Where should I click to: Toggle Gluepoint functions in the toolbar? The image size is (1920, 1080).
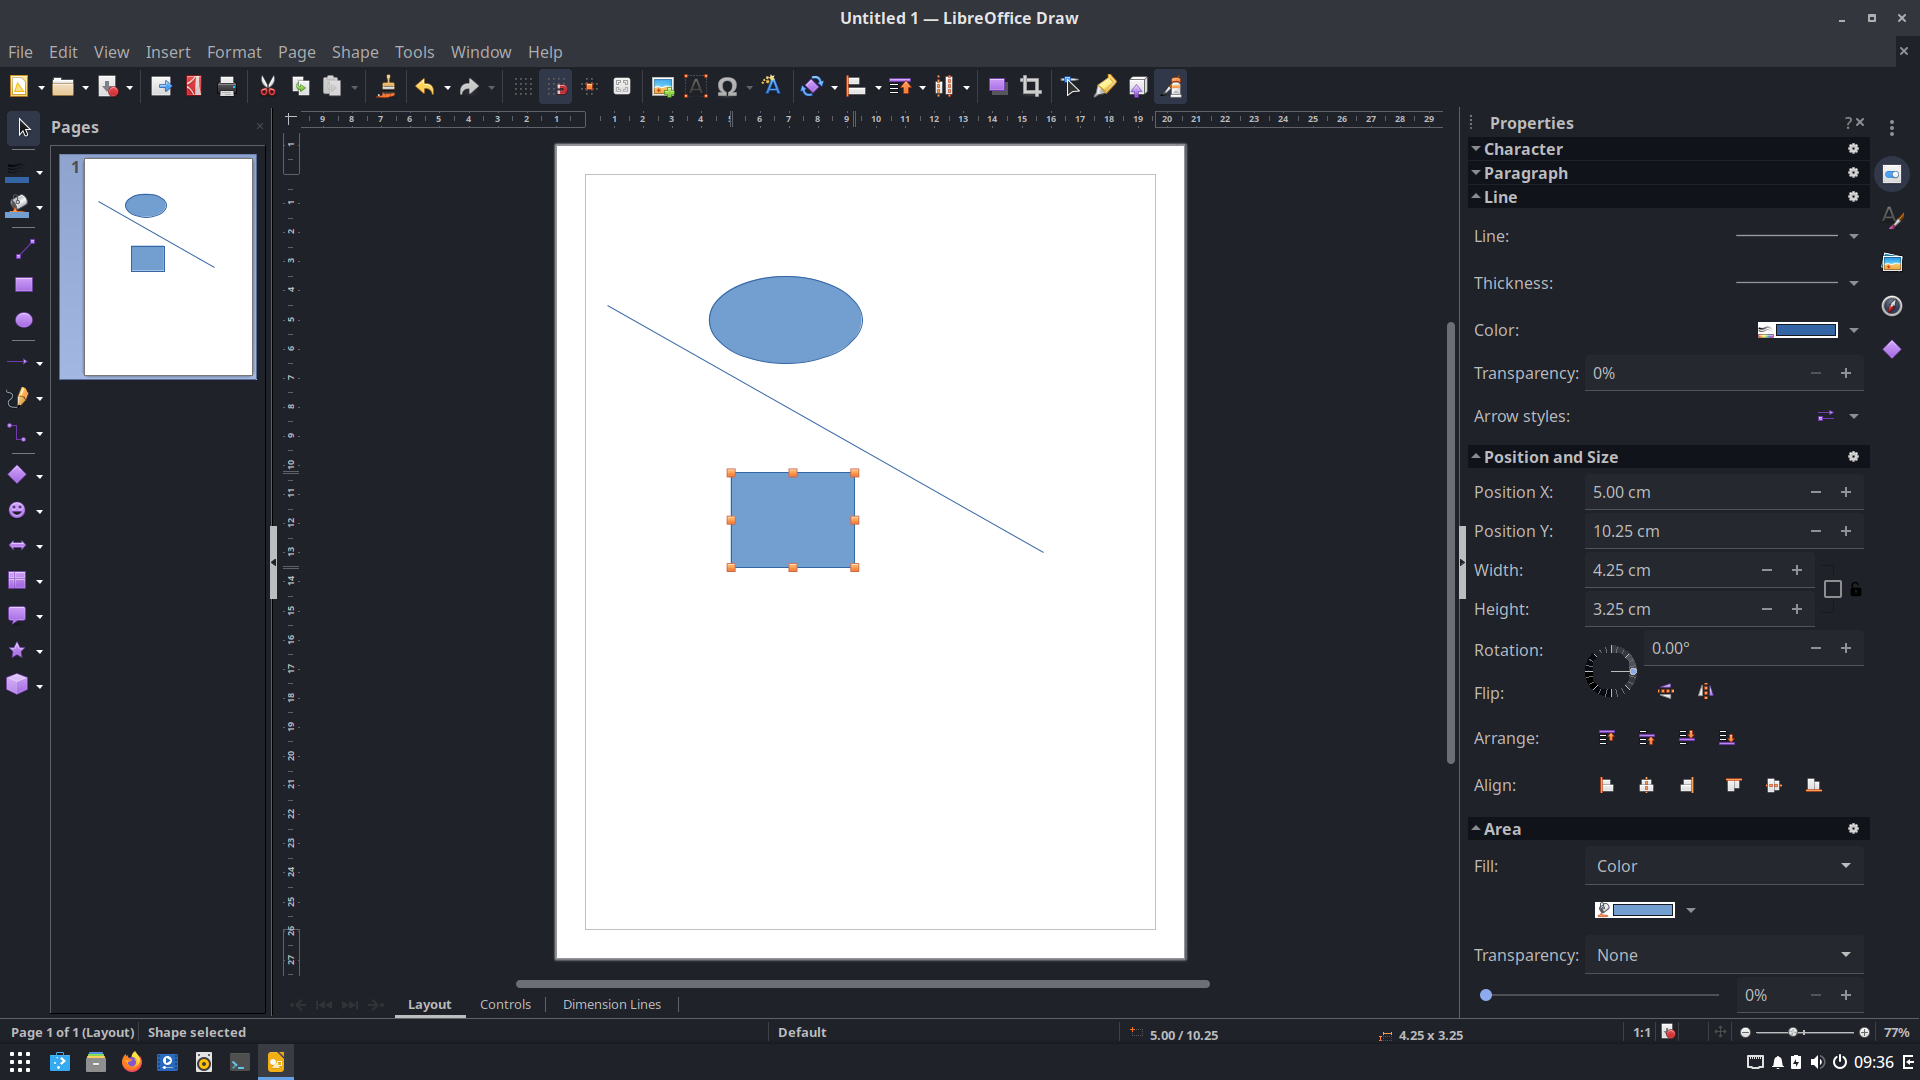1105,87
